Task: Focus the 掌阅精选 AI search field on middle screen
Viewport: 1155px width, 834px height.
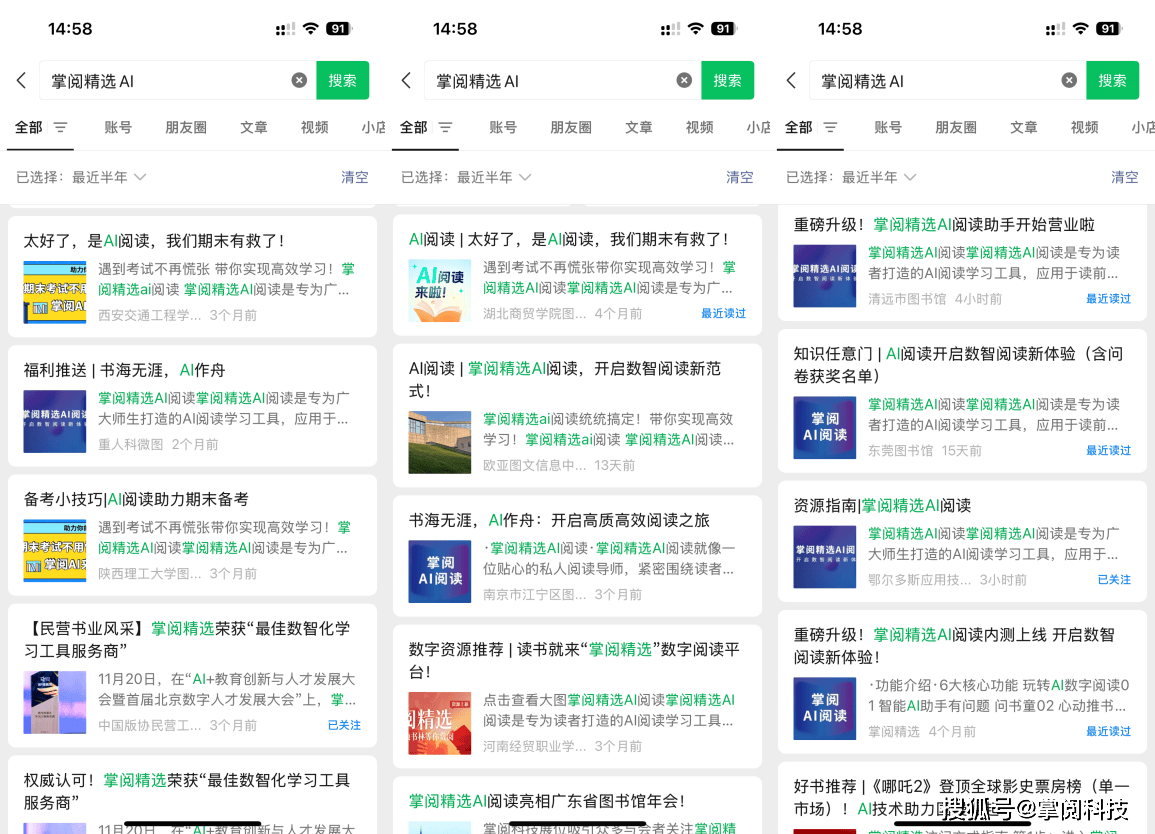Action: (563, 80)
